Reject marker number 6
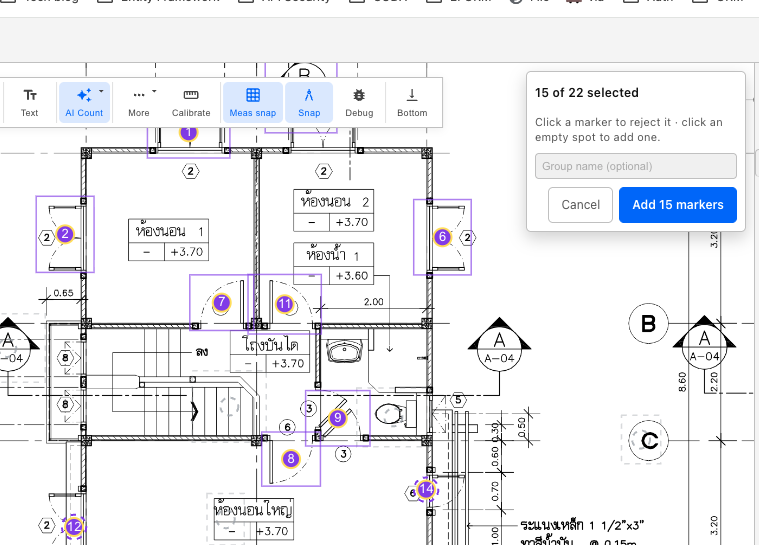 [x=442, y=237]
